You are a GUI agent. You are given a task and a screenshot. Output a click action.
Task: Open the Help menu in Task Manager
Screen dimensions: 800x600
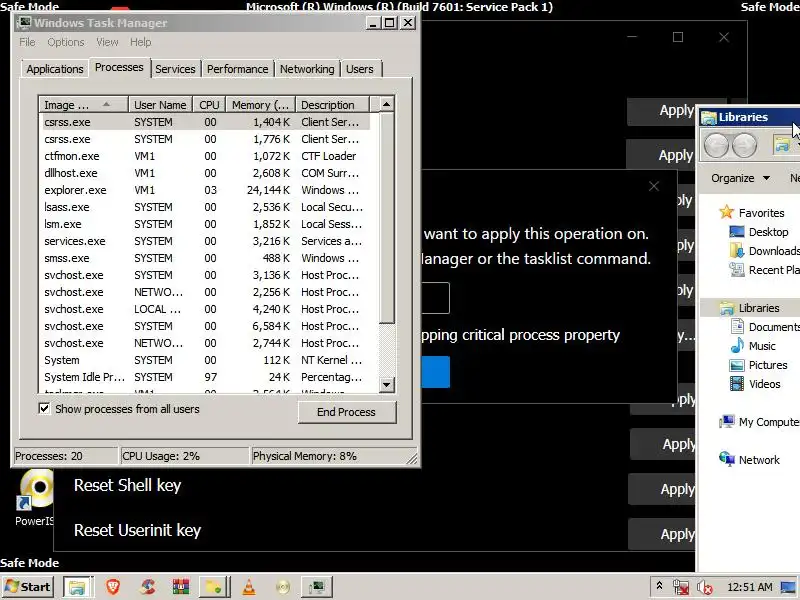tap(140, 42)
